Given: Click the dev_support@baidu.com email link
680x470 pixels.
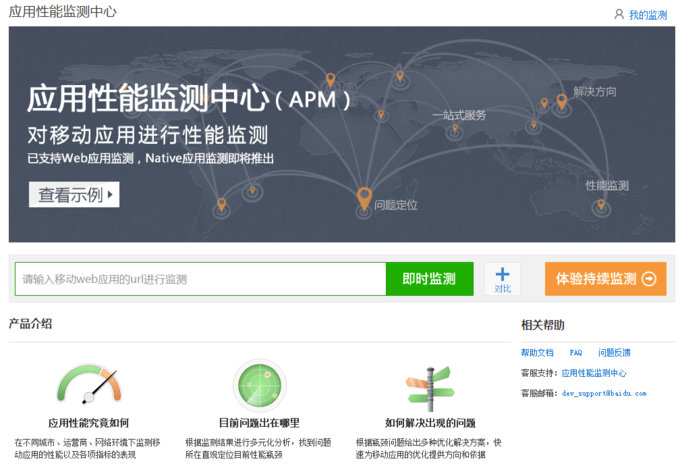Looking at the screenshot, I should click(x=604, y=393).
